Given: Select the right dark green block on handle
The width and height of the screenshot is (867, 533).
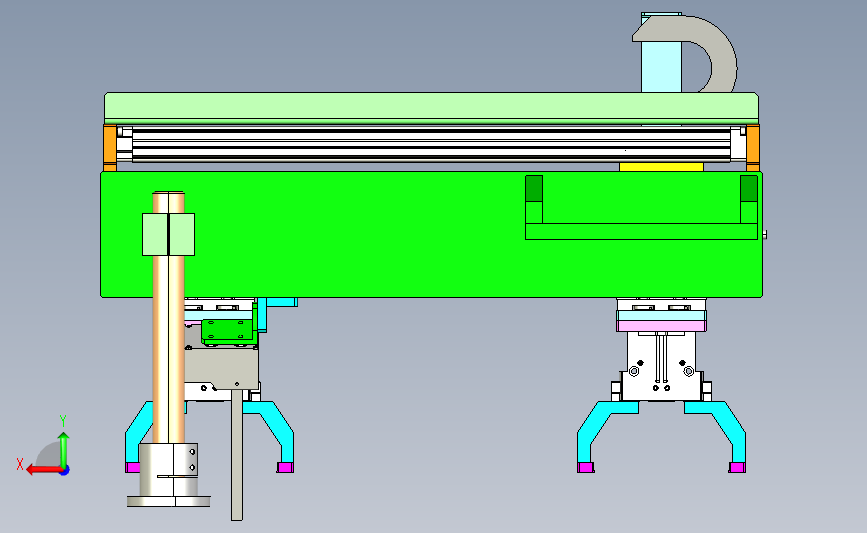Looking at the screenshot, I should pyautogui.click(x=749, y=189).
